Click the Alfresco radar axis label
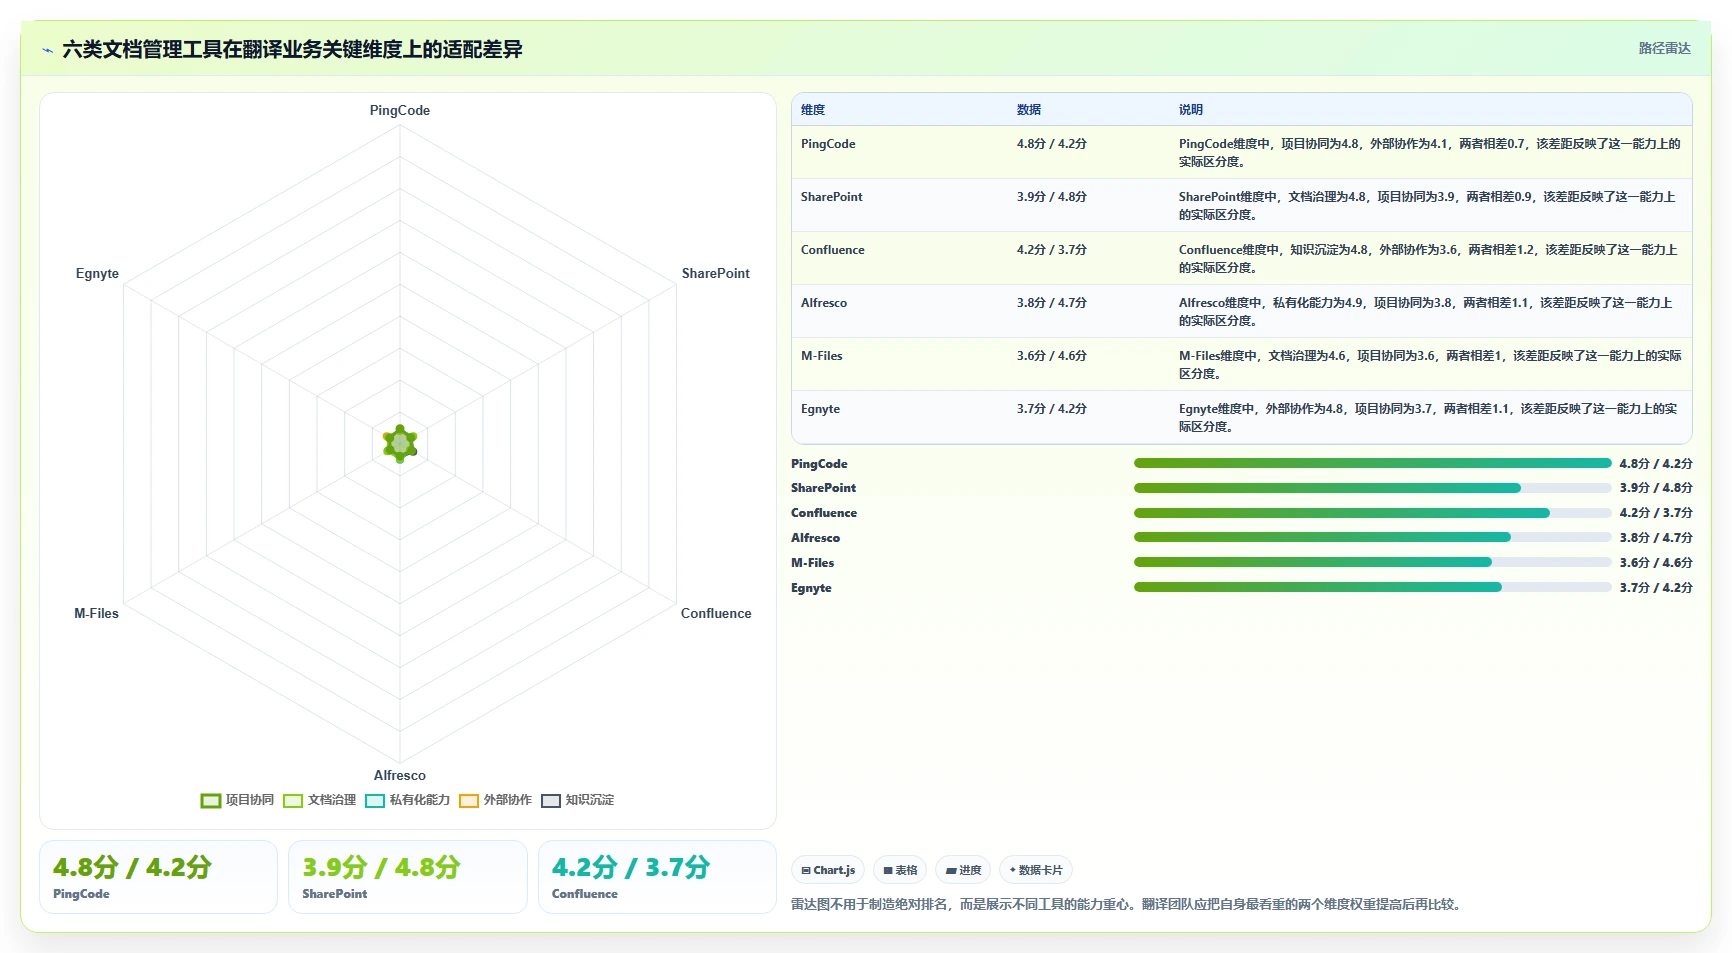Viewport: 1732px width, 953px height. [400, 775]
